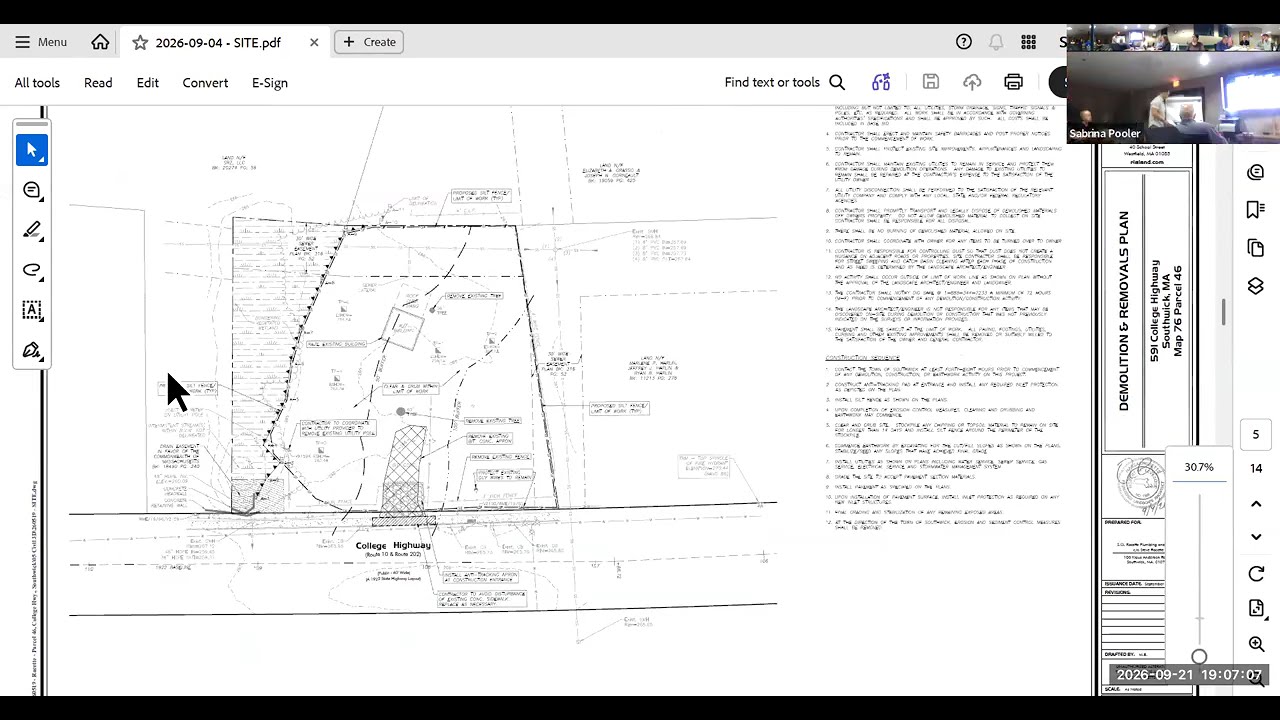Save the file with the disk icon
The image size is (1280, 720).
tap(931, 82)
